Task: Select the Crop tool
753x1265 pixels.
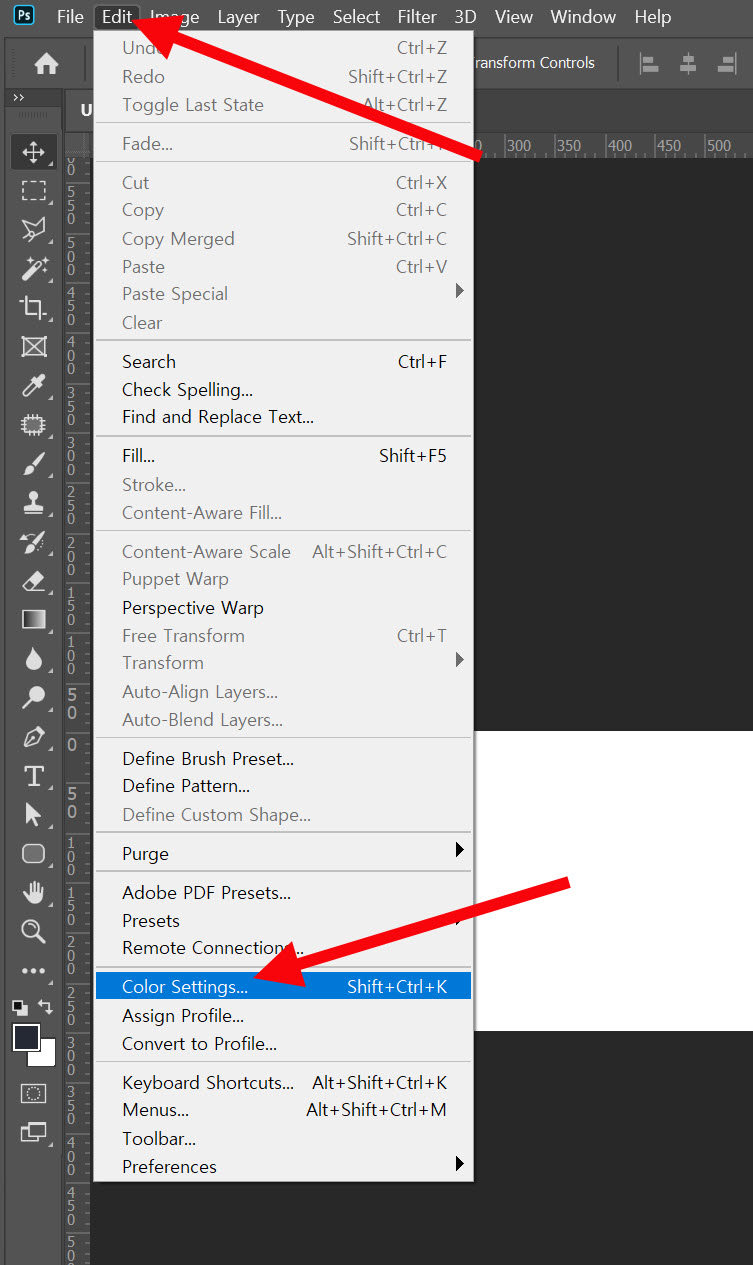Action: (34, 308)
